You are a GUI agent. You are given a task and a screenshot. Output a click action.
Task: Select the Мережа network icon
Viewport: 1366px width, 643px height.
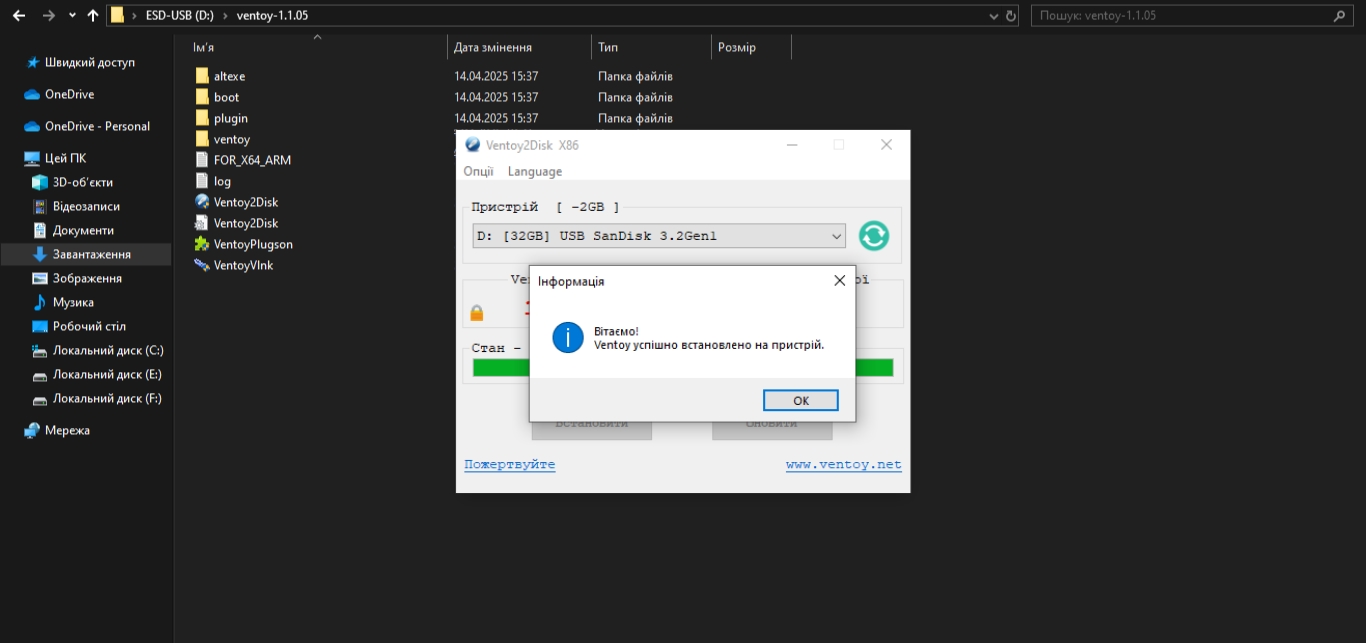[x=32, y=430]
